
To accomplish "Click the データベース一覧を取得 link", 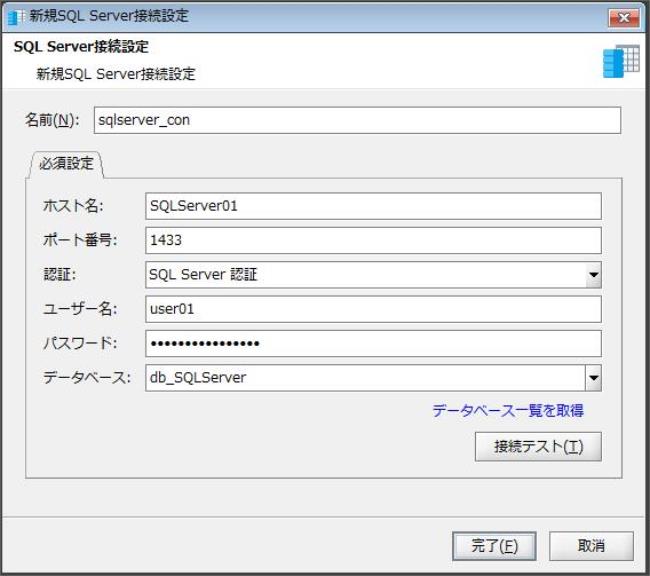I will pos(507,410).
